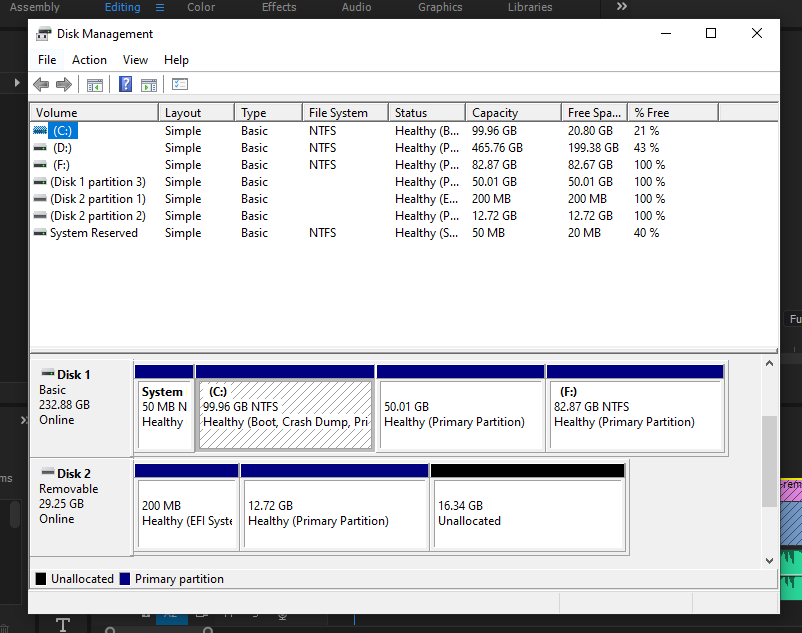The image size is (802, 633).
Task: Click the Disk 1 Basic label panel
Action: [81, 408]
